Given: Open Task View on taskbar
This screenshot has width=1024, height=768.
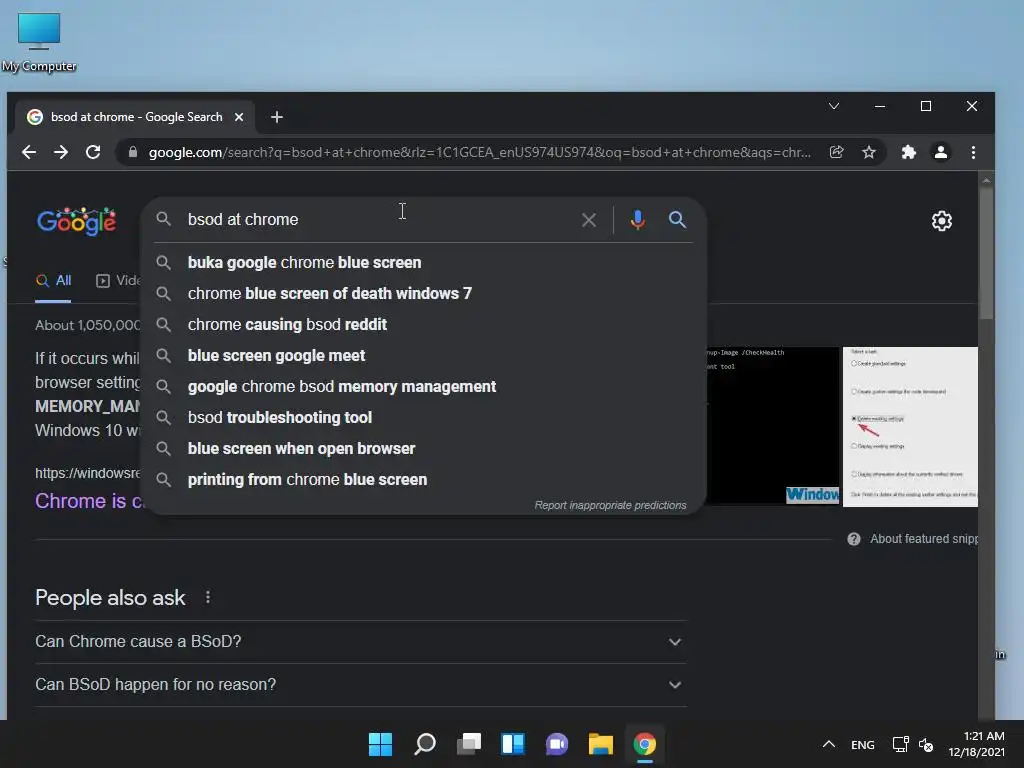Looking at the screenshot, I should [x=468, y=744].
